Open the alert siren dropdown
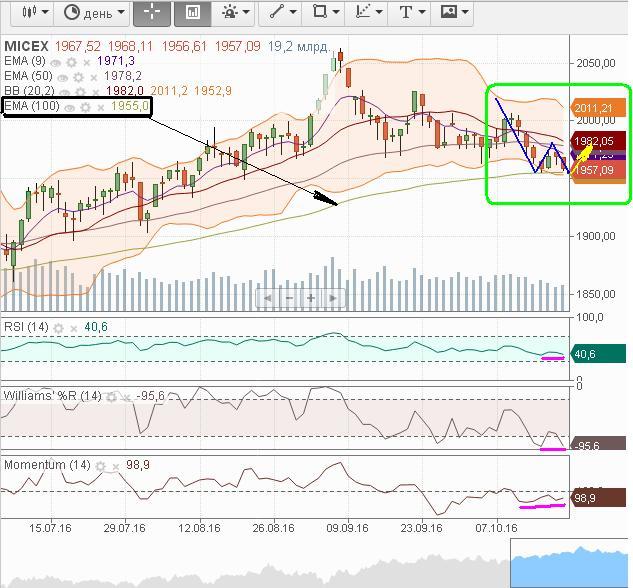Image resolution: width=633 pixels, height=588 pixels. click(x=246, y=12)
